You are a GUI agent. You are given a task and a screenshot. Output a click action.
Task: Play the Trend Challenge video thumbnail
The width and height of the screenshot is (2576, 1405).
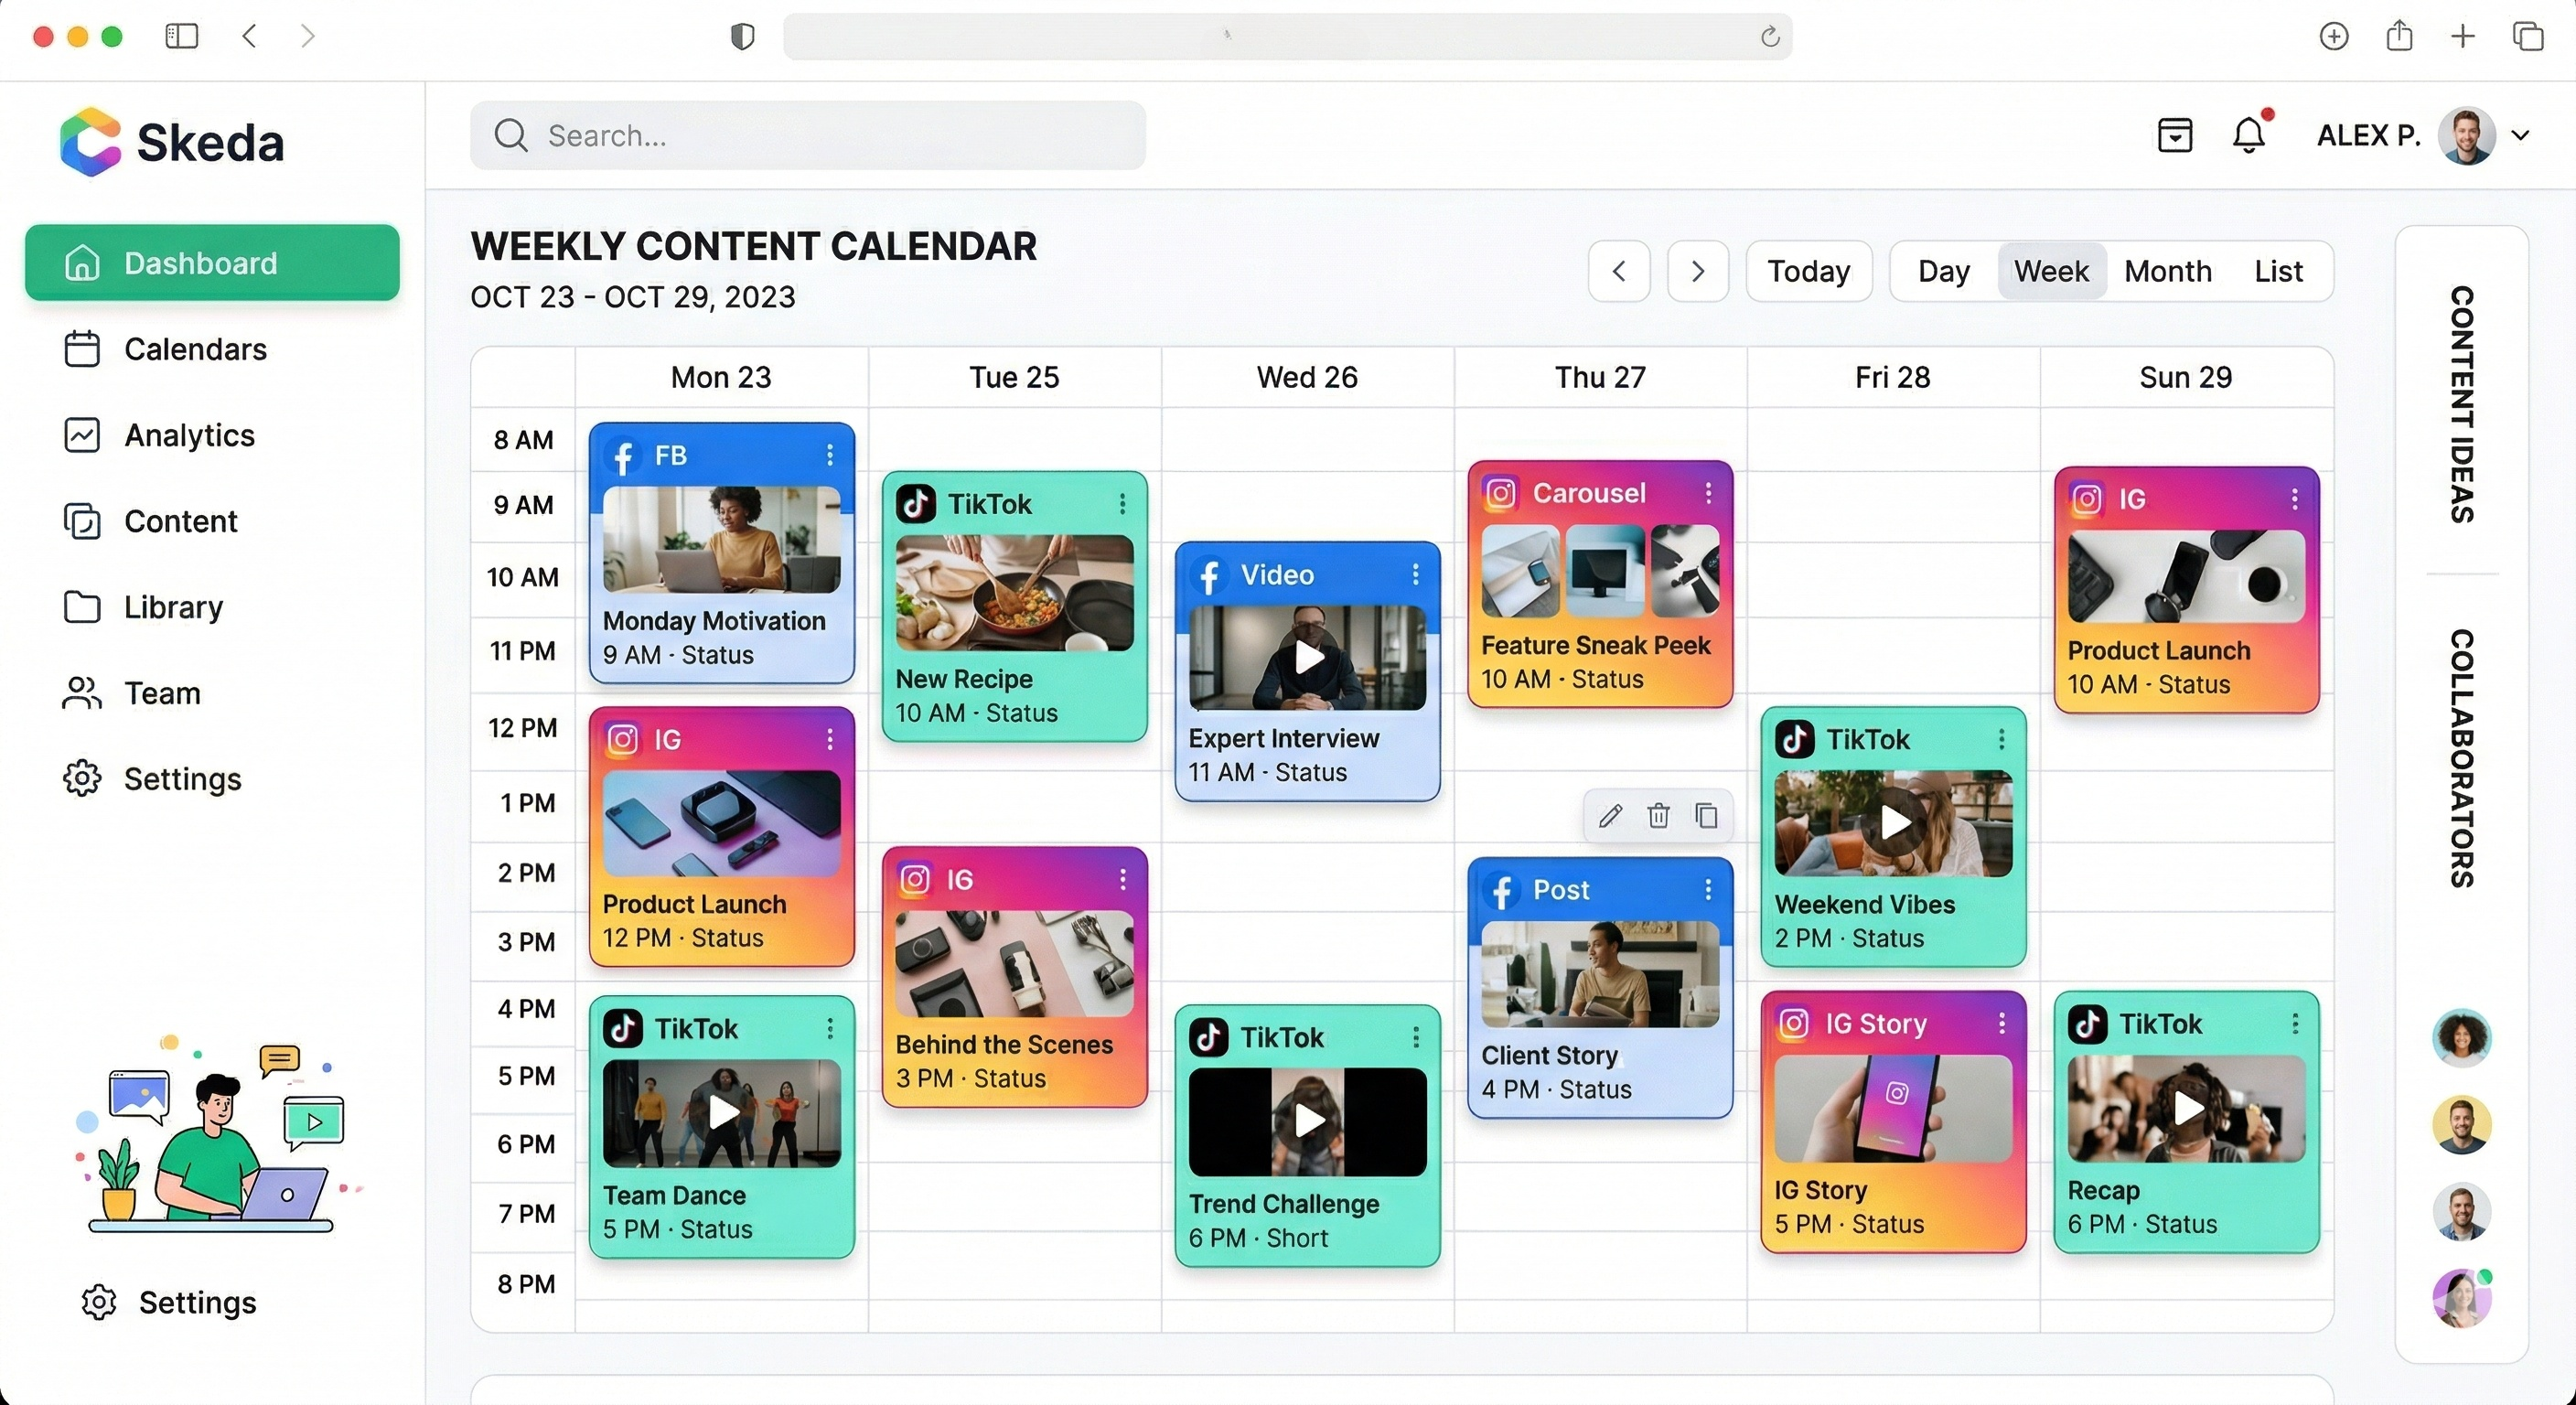point(1308,1121)
